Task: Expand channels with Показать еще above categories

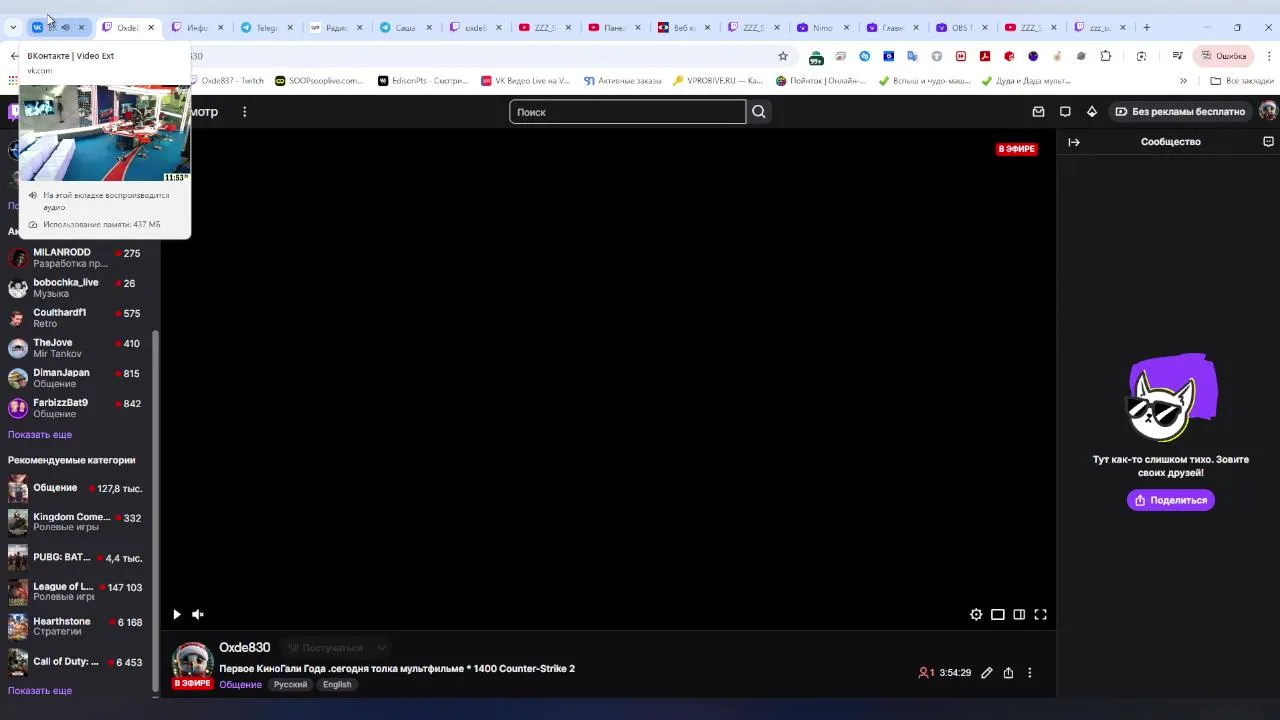Action: pos(40,435)
